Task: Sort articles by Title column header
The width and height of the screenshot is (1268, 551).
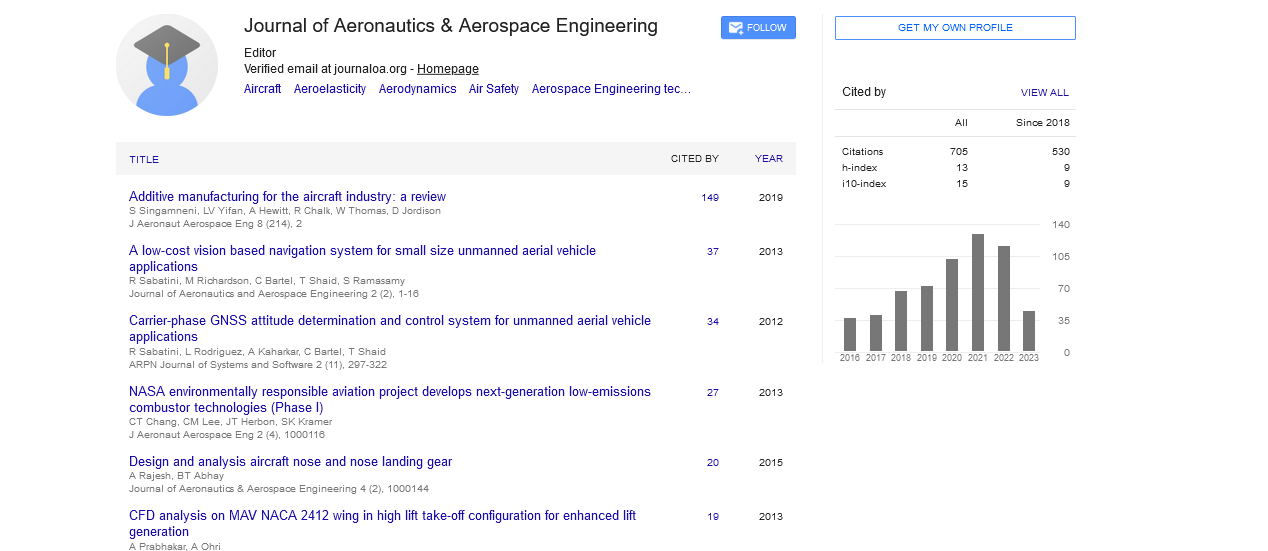Action: click(x=144, y=159)
